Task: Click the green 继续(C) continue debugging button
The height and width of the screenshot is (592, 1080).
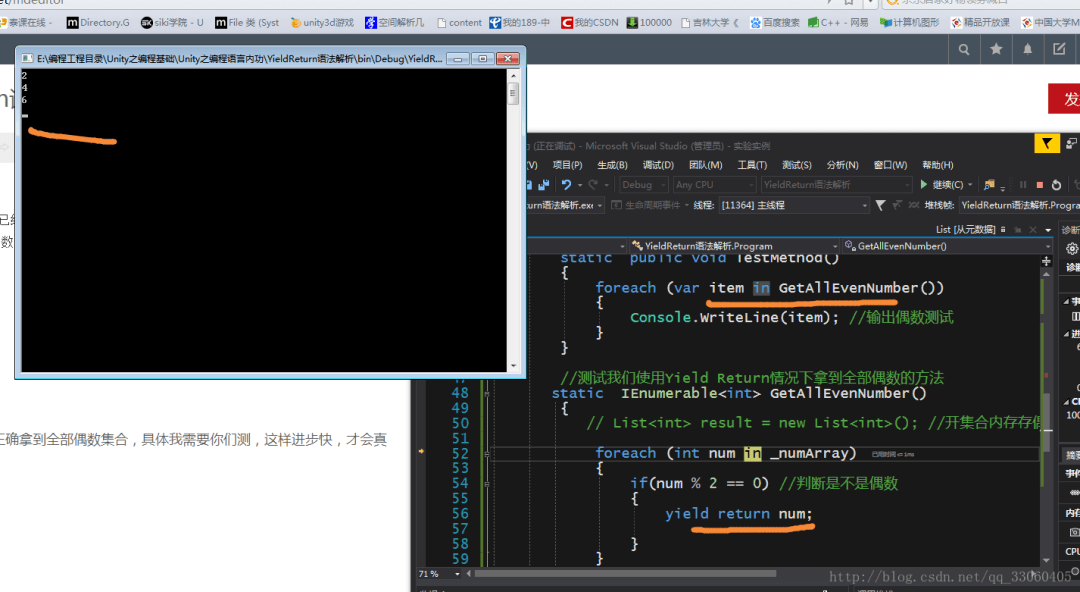Action: point(935,185)
